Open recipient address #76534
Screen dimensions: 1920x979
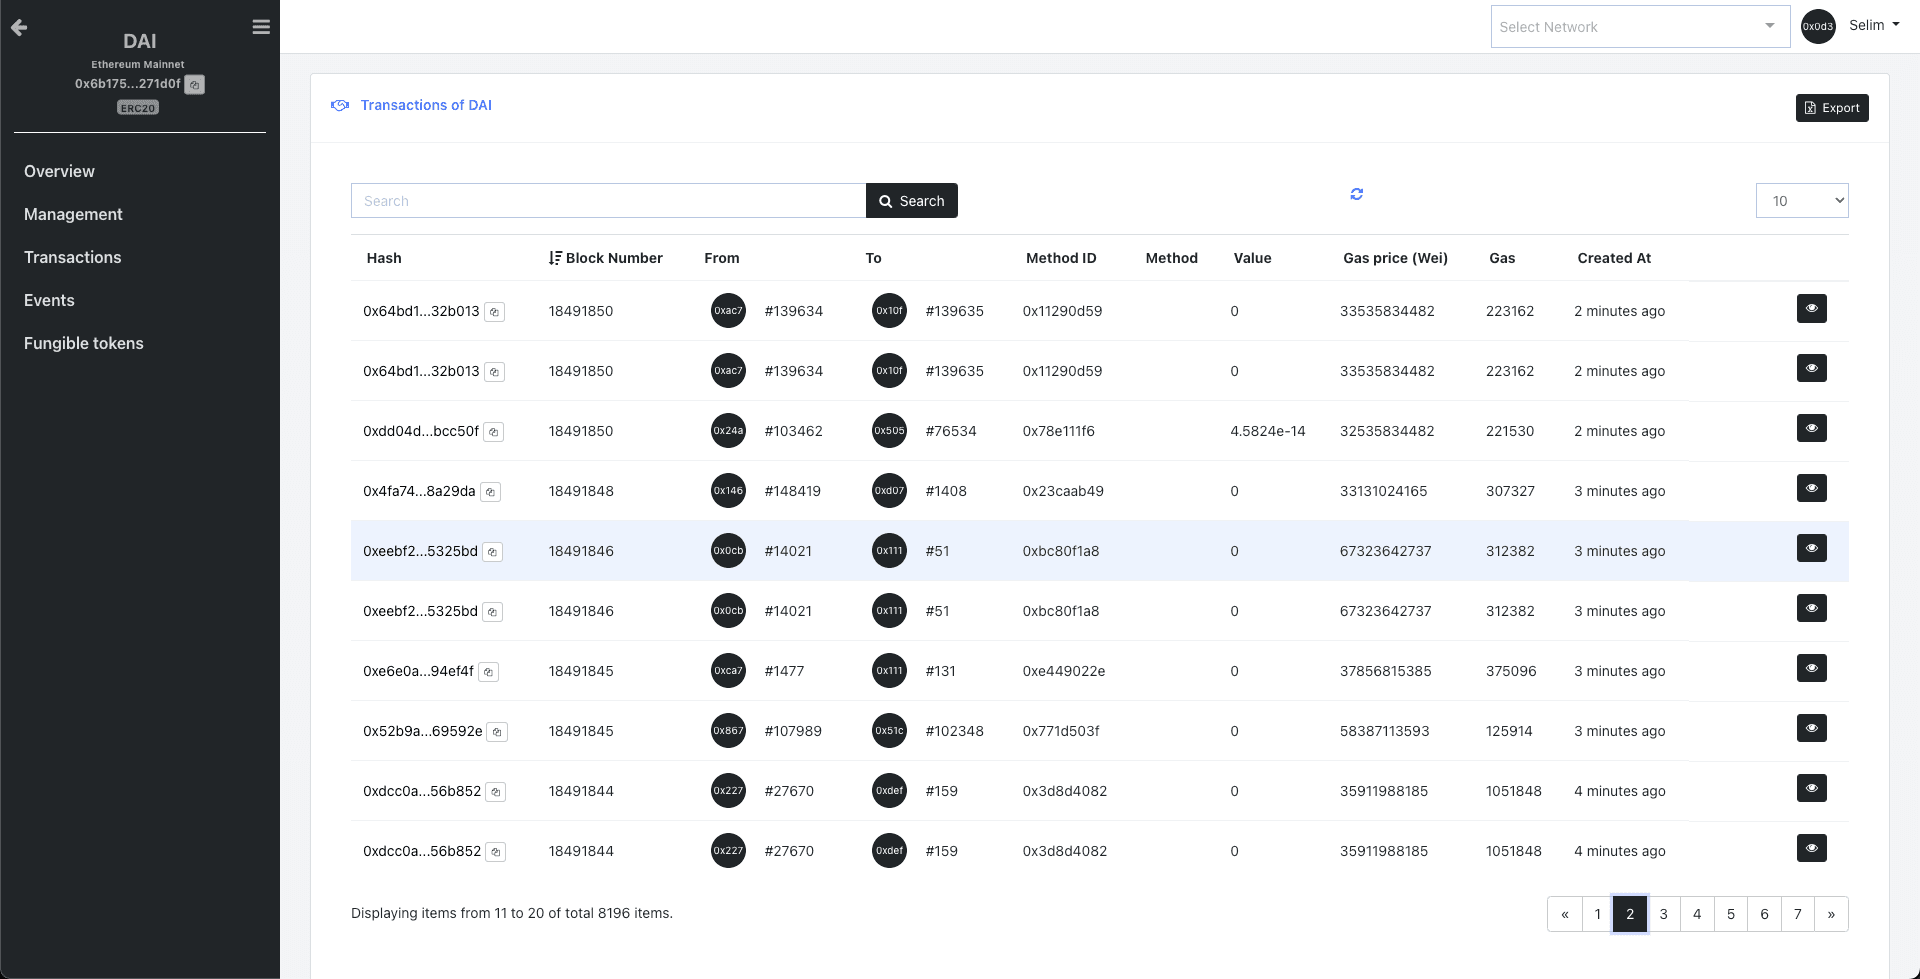click(x=950, y=431)
